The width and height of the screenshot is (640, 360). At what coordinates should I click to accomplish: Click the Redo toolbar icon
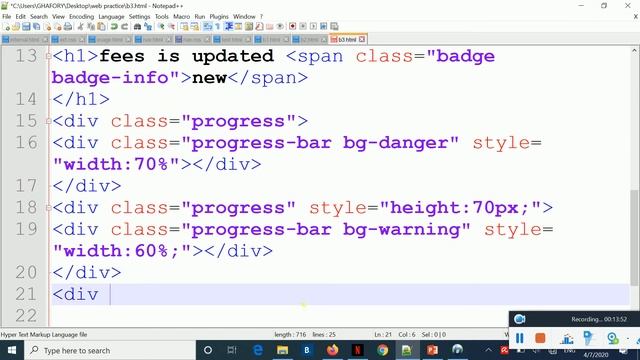click(x=124, y=27)
